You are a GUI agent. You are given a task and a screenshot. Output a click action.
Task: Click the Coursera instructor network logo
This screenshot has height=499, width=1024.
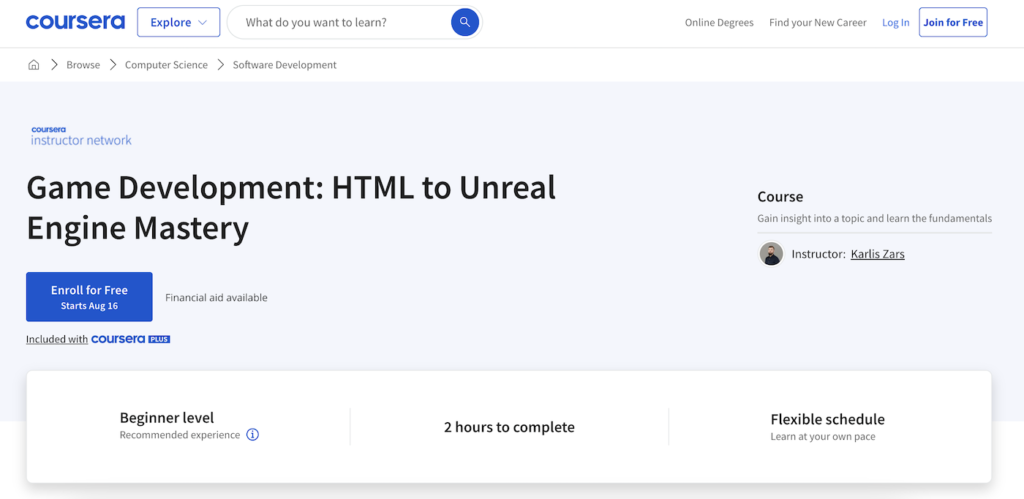click(x=81, y=136)
